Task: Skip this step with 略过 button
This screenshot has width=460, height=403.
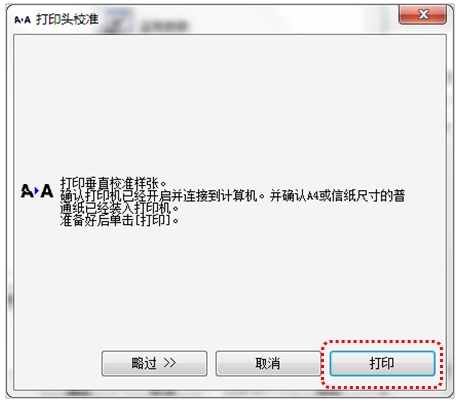Action: coord(154,363)
